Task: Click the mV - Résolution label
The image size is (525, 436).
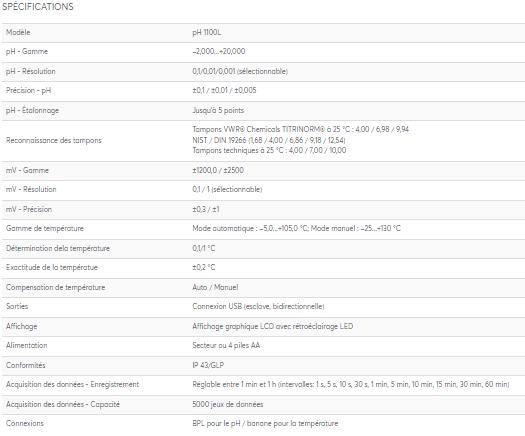Action: tap(31, 190)
